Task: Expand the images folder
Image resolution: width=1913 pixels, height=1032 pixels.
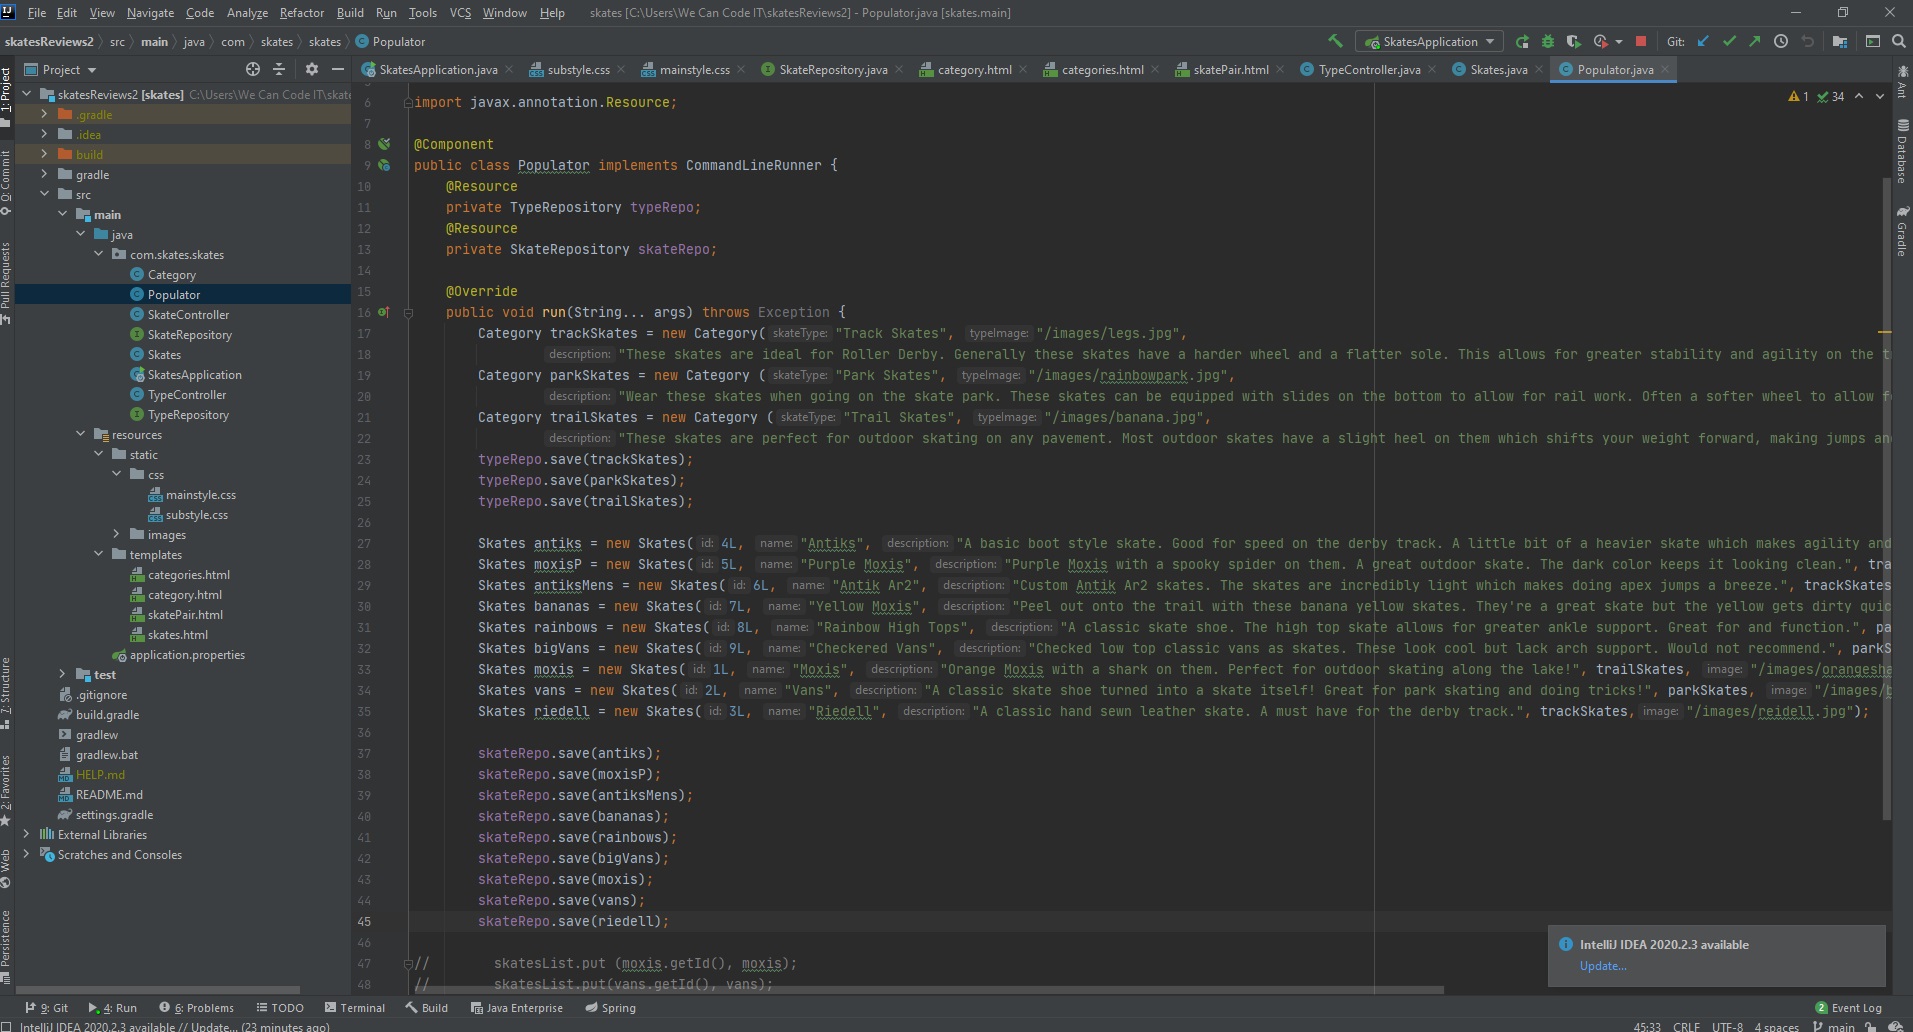Action: pyautogui.click(x=116, y=534)
